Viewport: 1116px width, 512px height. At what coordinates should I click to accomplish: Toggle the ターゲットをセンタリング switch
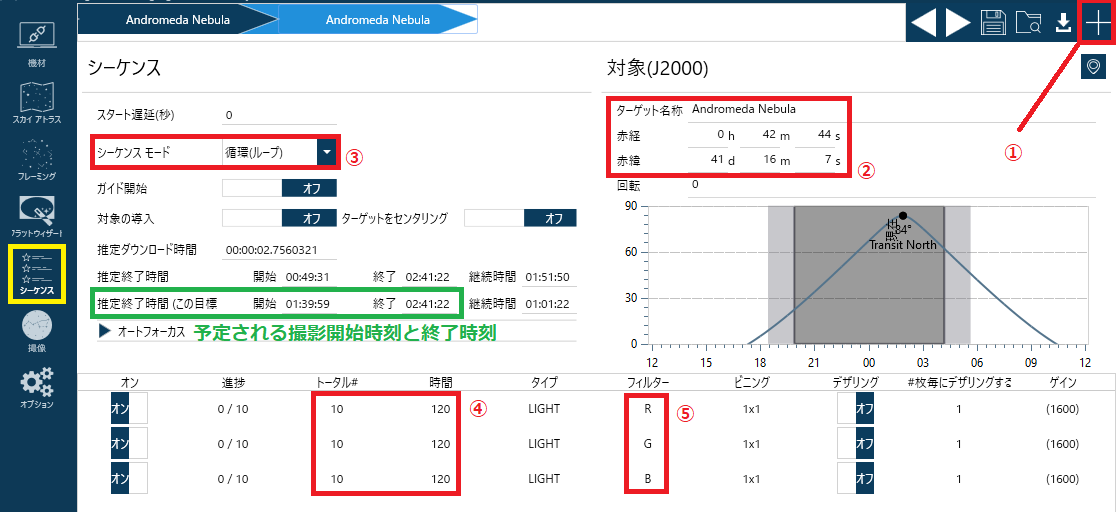click(520, 218)
